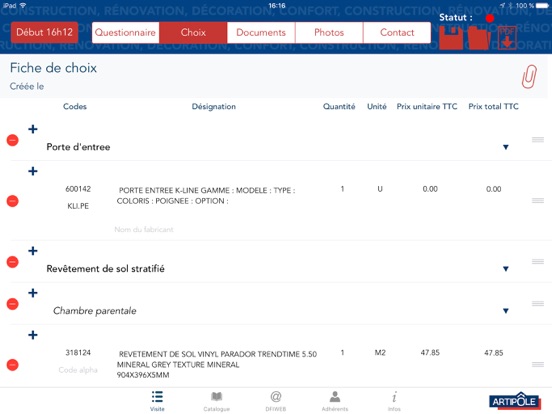Click the Prix total TTC header
Viewport: 552px width, 414px height.
pos(493,106)
